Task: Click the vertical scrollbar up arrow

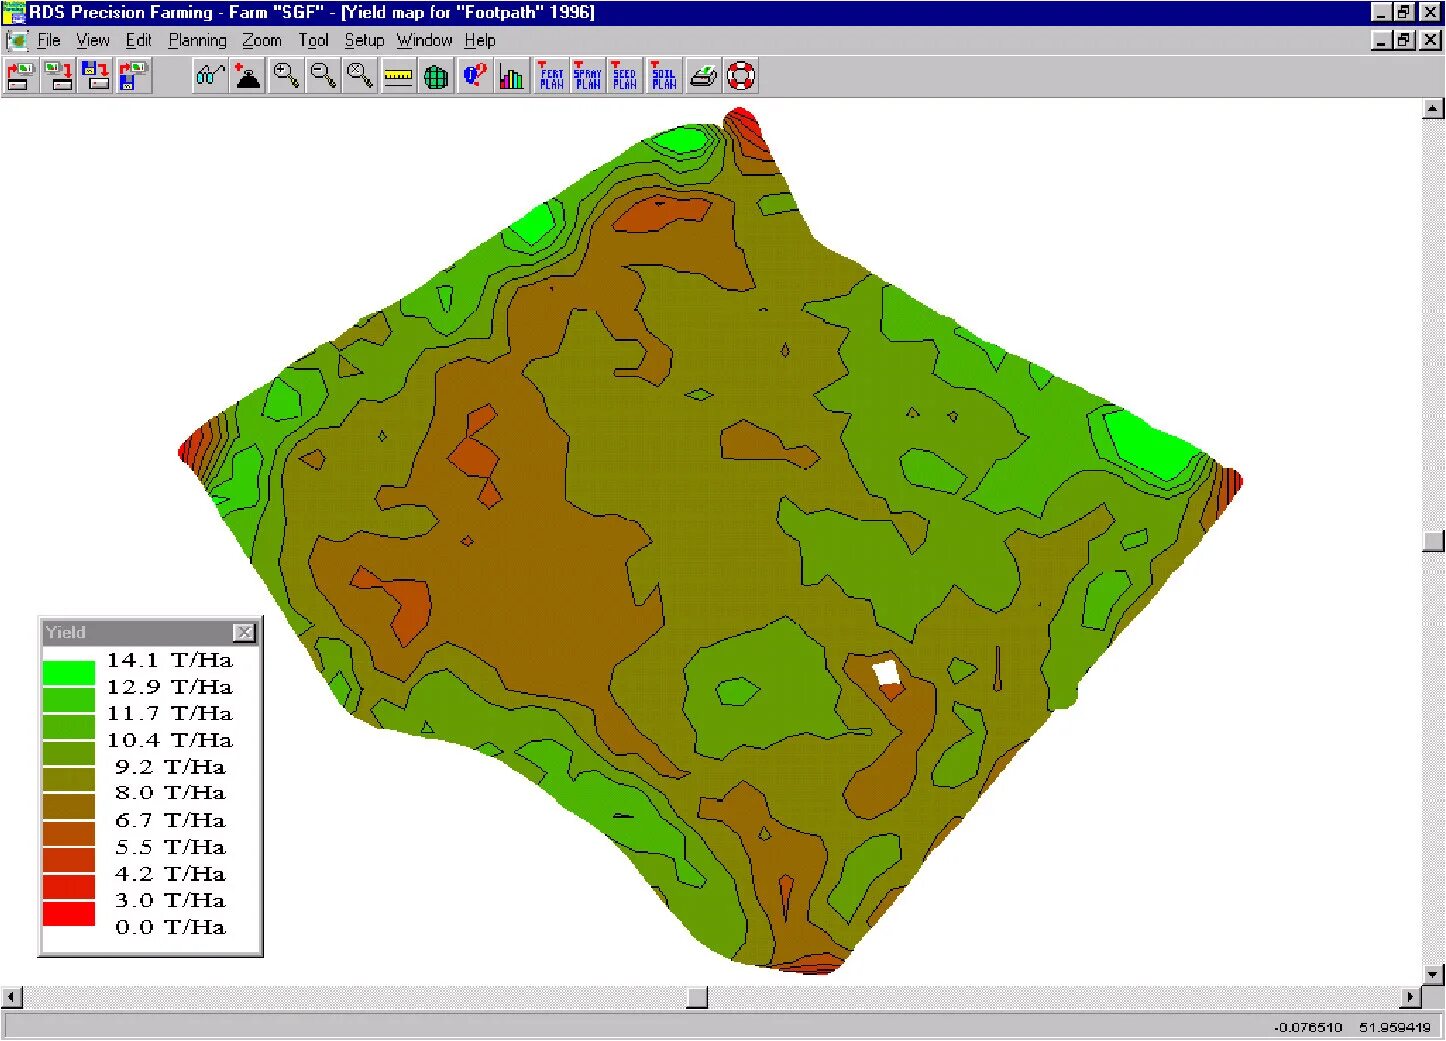Action: click(x=1433, y=109)
